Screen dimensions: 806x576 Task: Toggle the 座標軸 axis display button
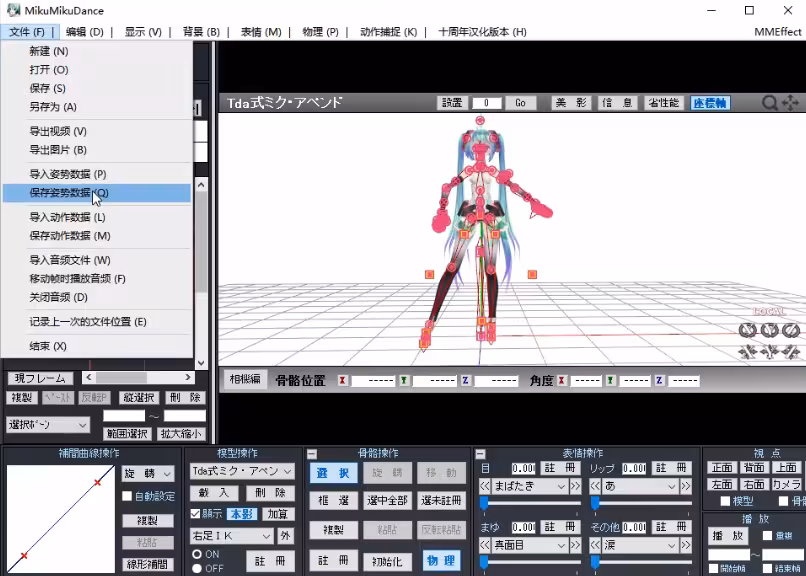click(710, 103)
